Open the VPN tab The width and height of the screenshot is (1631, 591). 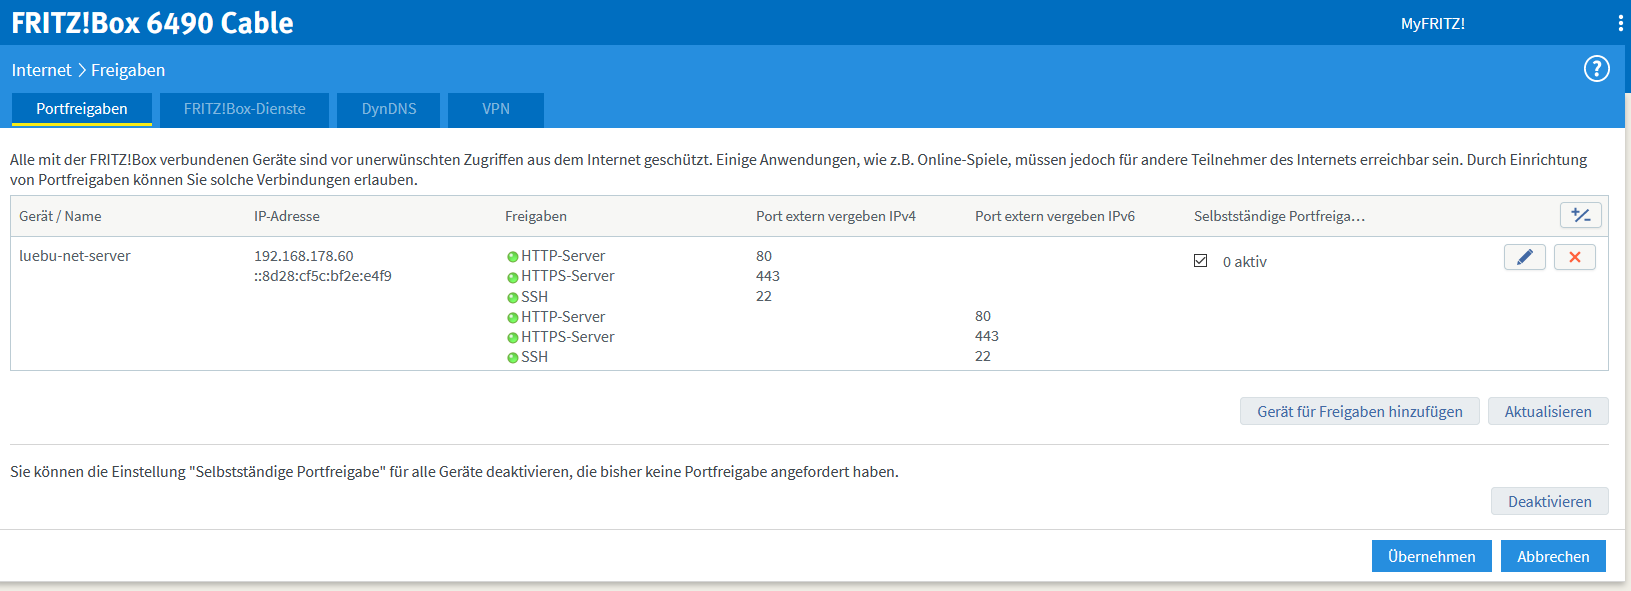tap(496, 109)
